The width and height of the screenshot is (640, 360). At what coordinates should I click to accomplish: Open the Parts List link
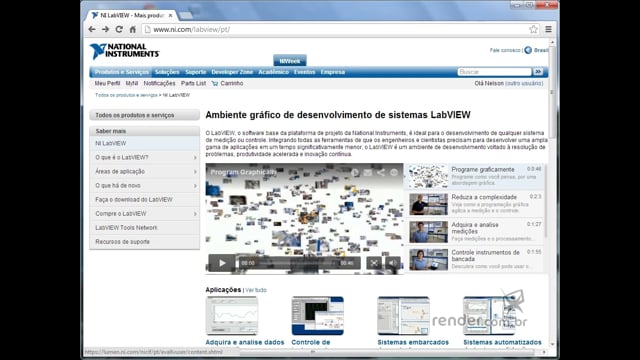(193, 83)
